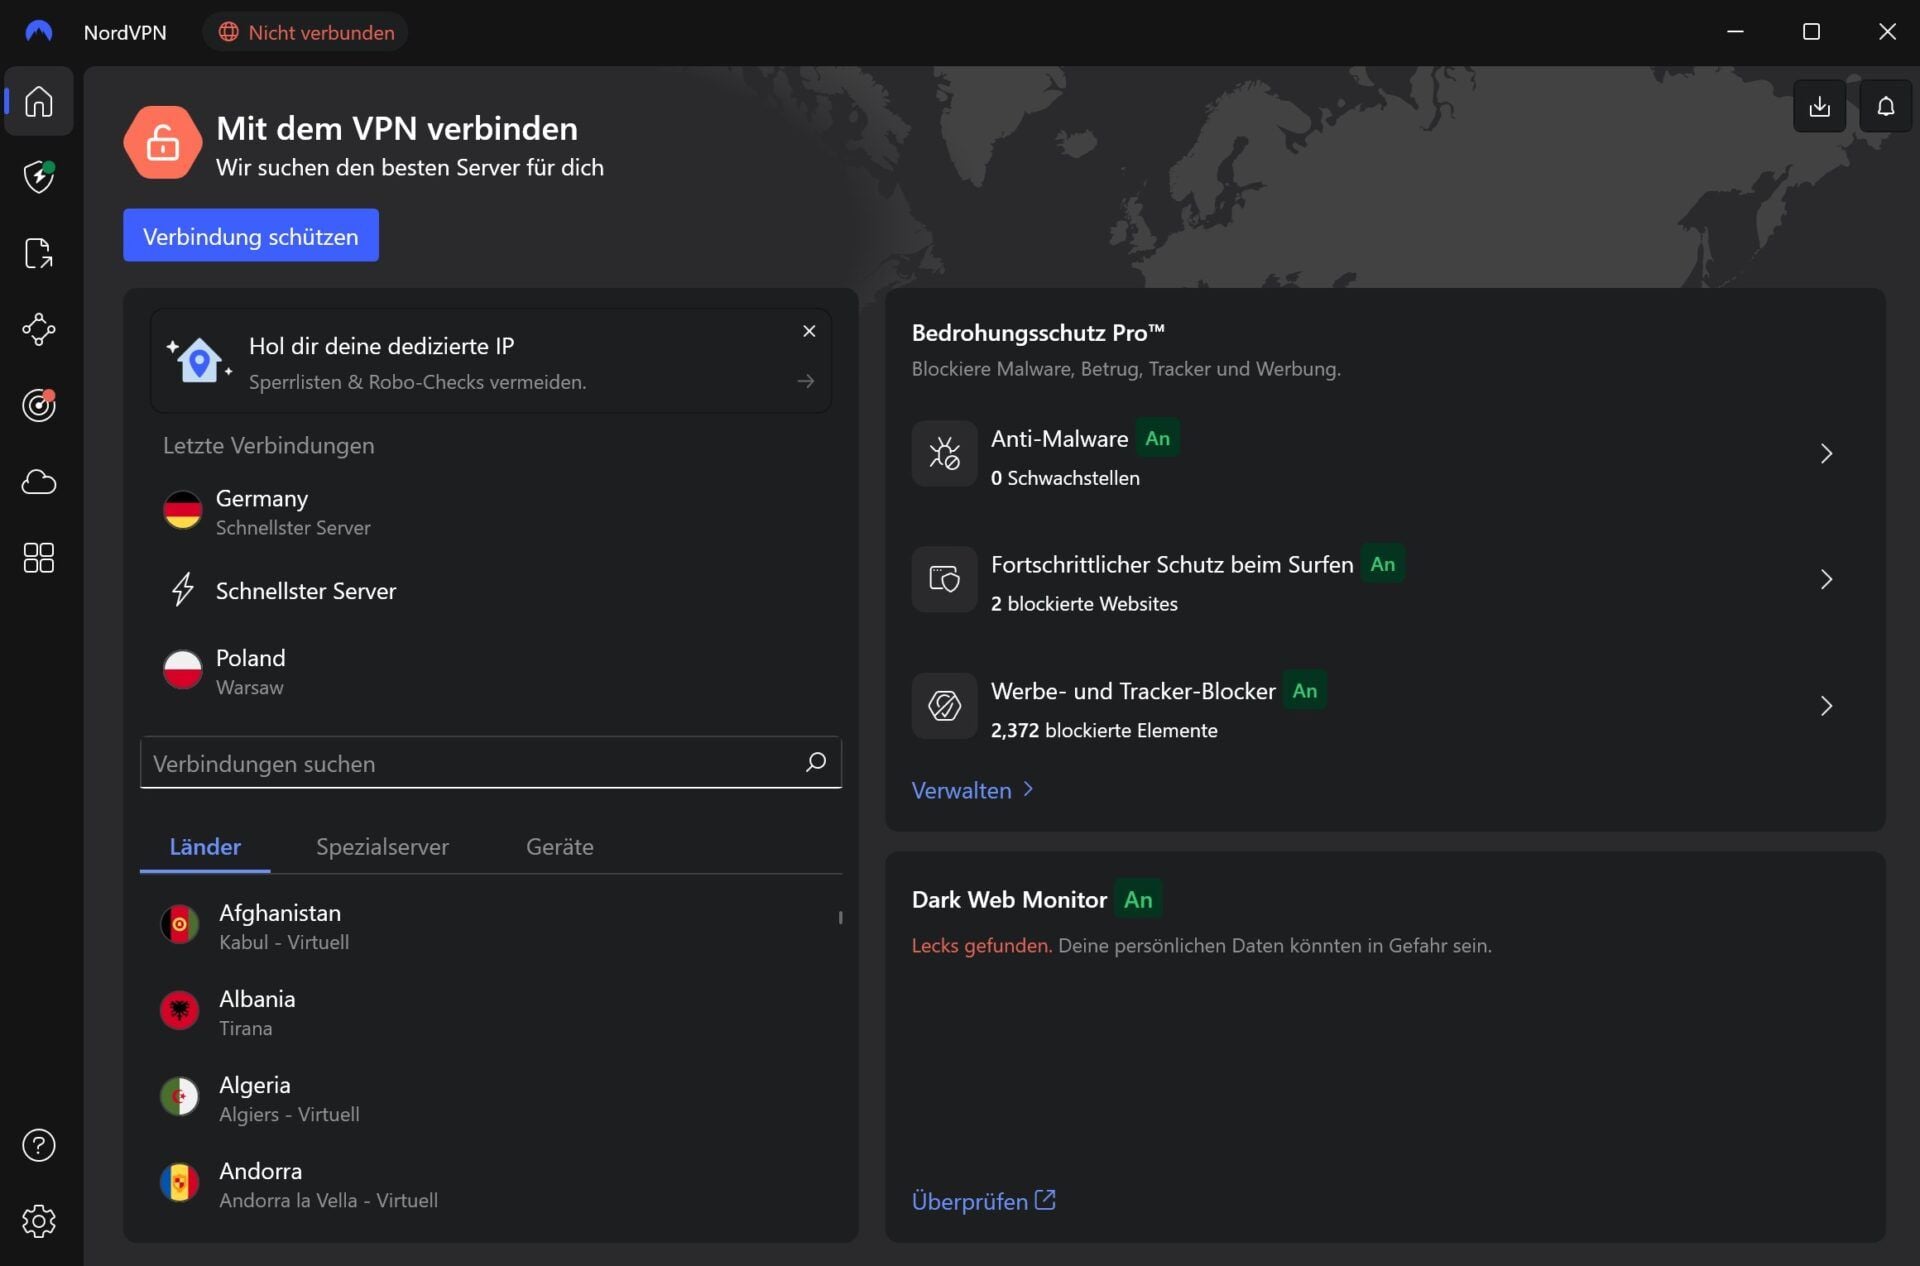
Task: Switch to the Geräte tab
Action: point(559,846)
